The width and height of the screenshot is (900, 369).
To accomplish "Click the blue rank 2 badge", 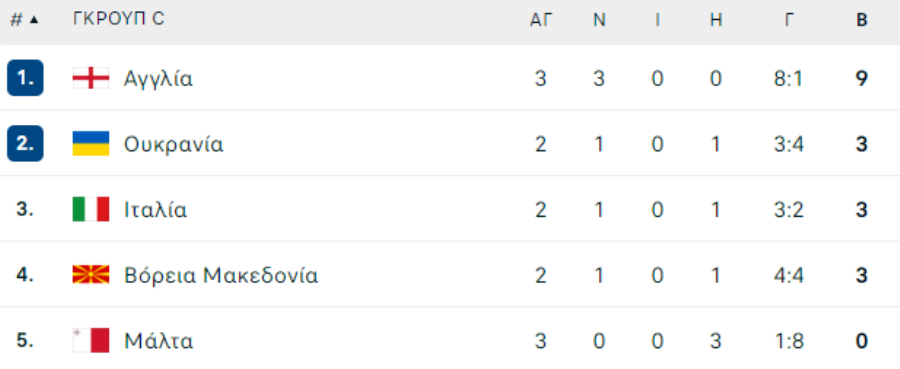I will 25,143.
